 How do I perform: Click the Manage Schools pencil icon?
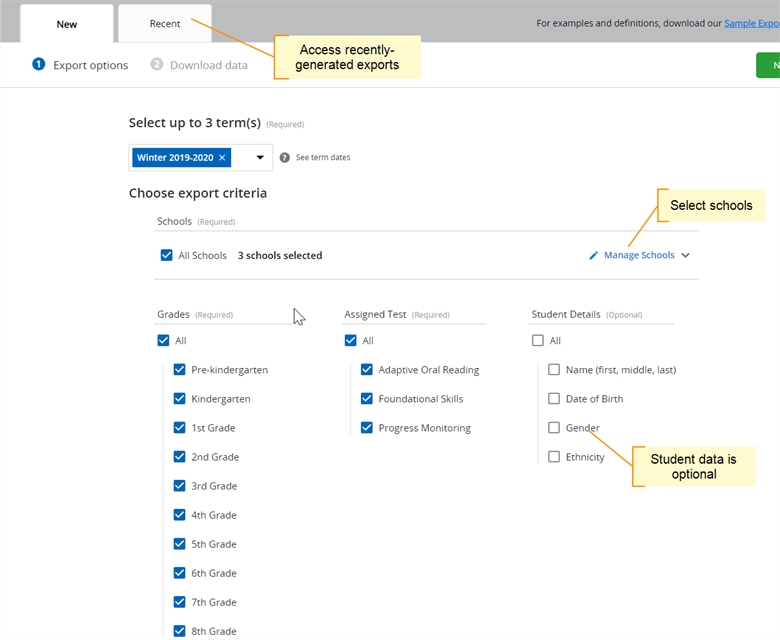tap(594, 256)
